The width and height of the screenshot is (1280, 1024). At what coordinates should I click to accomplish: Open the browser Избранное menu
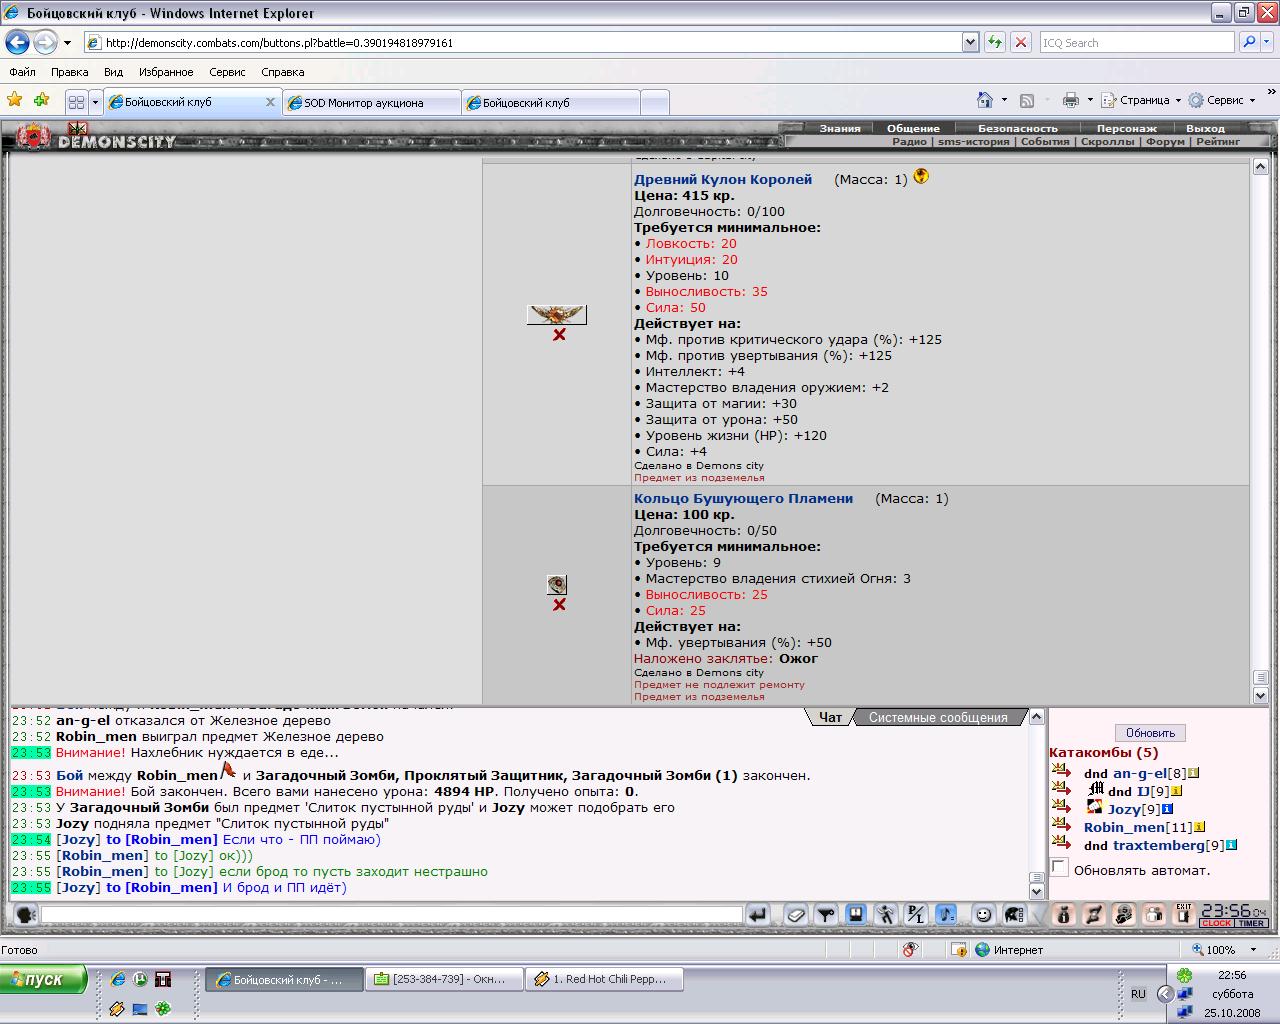pos(166,72)
